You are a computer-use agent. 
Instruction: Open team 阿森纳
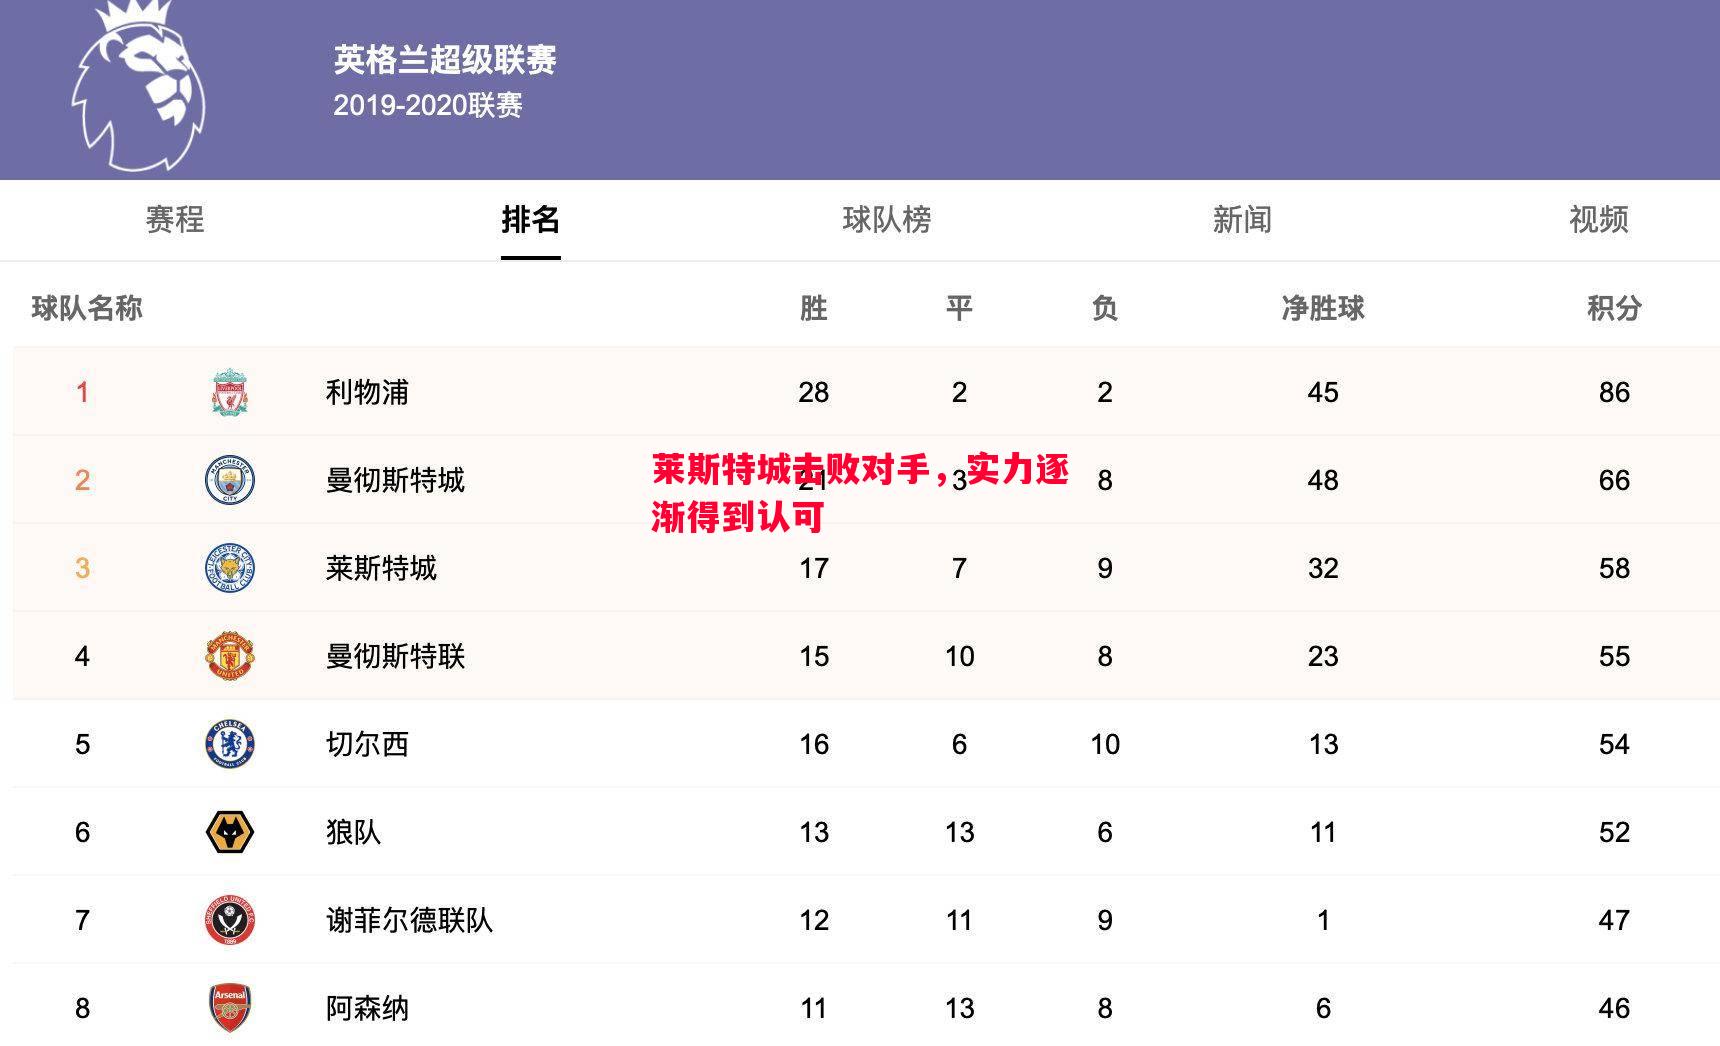point(367,1008)
